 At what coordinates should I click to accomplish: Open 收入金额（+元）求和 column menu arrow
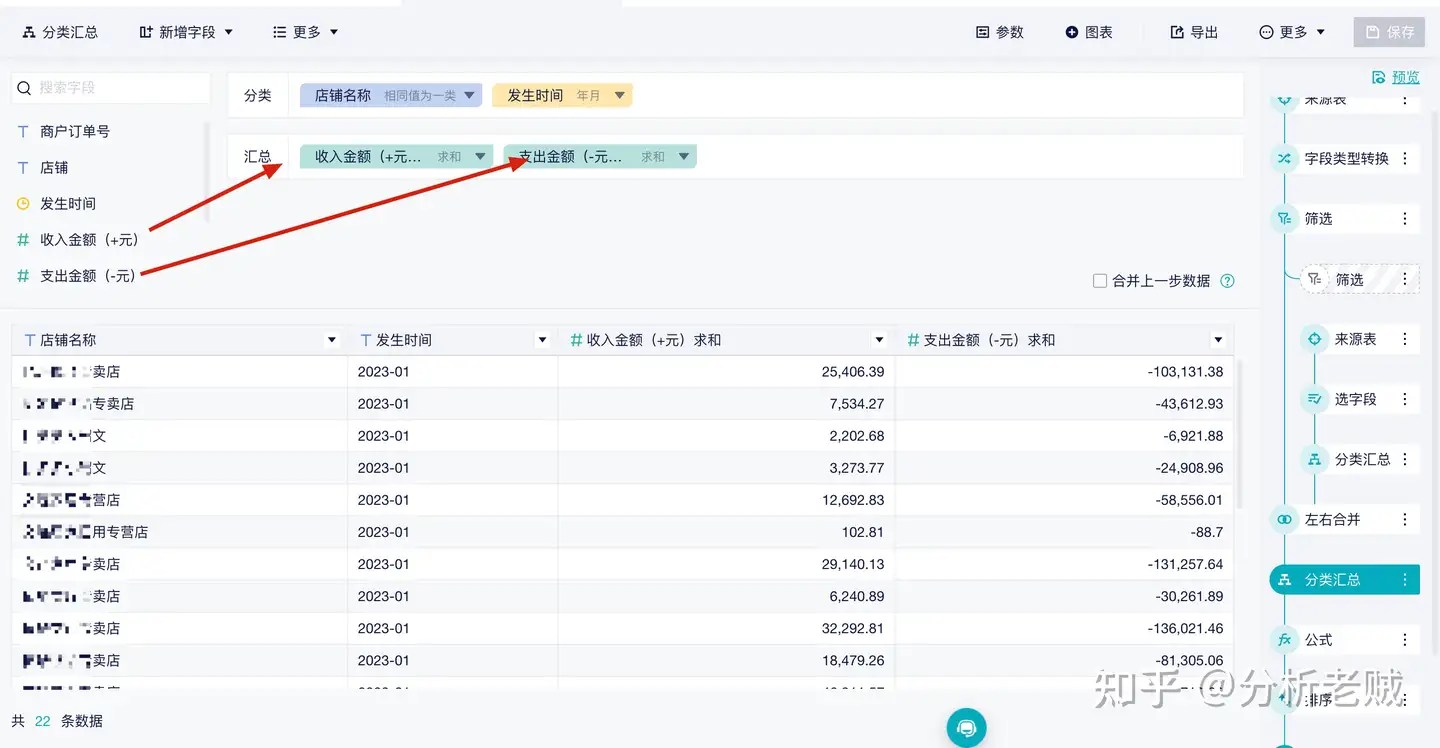point(879,340)
